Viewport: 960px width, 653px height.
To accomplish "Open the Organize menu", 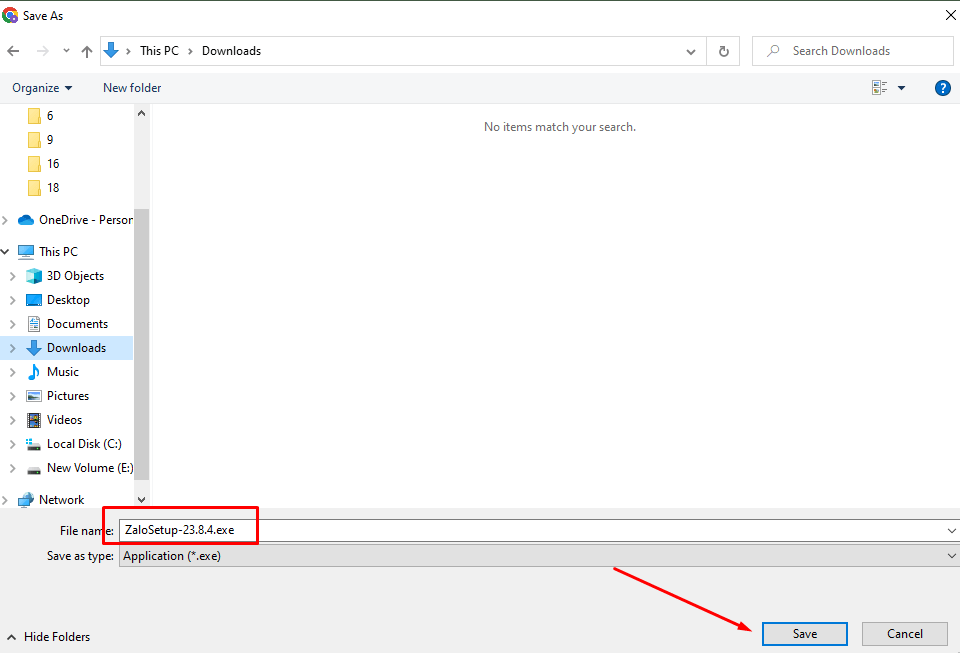I will (42, 88).
